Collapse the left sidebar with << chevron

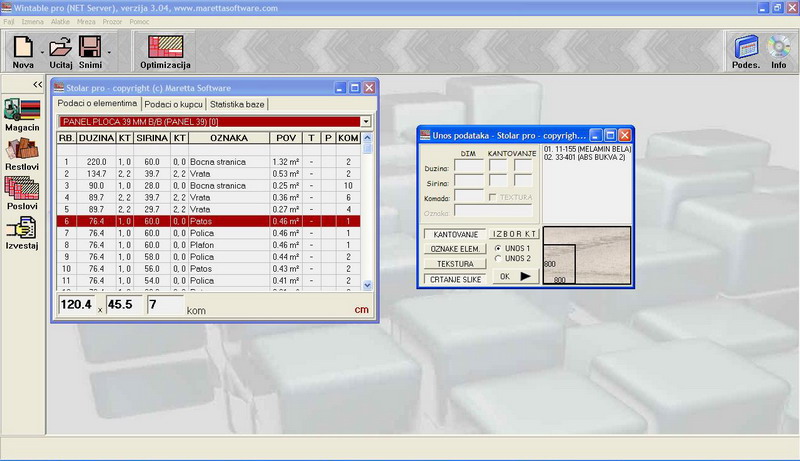point(37,85)
